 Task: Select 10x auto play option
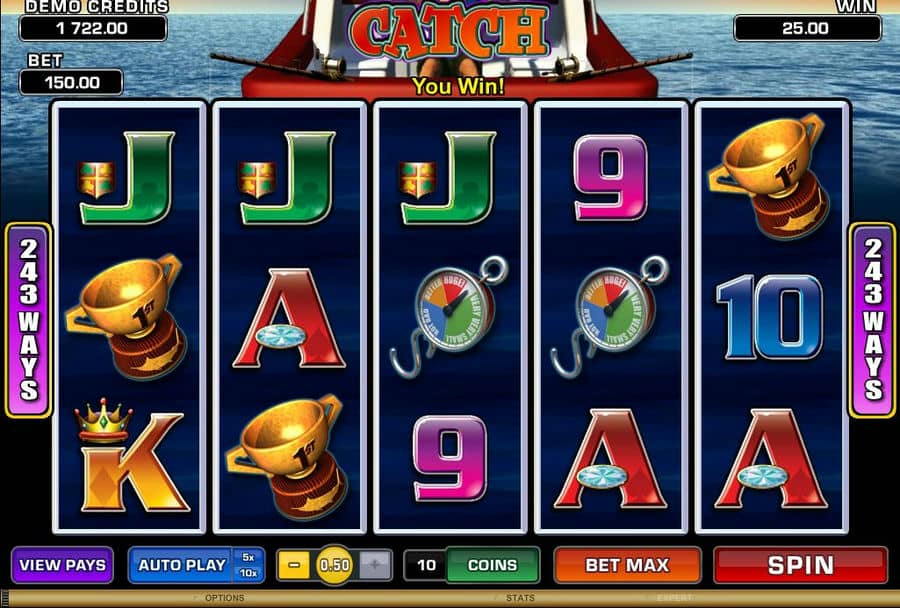pos(249,573)
